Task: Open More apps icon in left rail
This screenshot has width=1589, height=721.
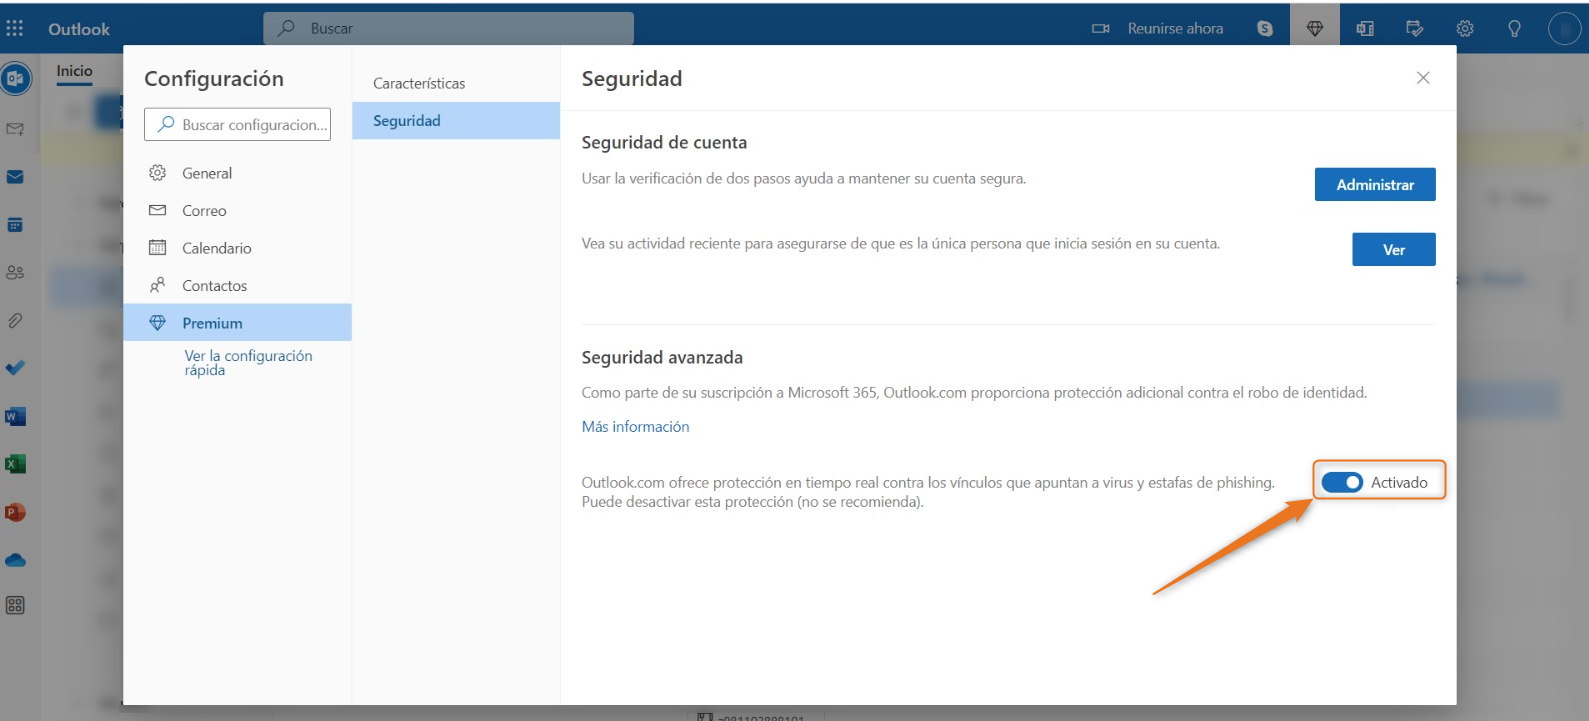Action: [x=15, y=605]
